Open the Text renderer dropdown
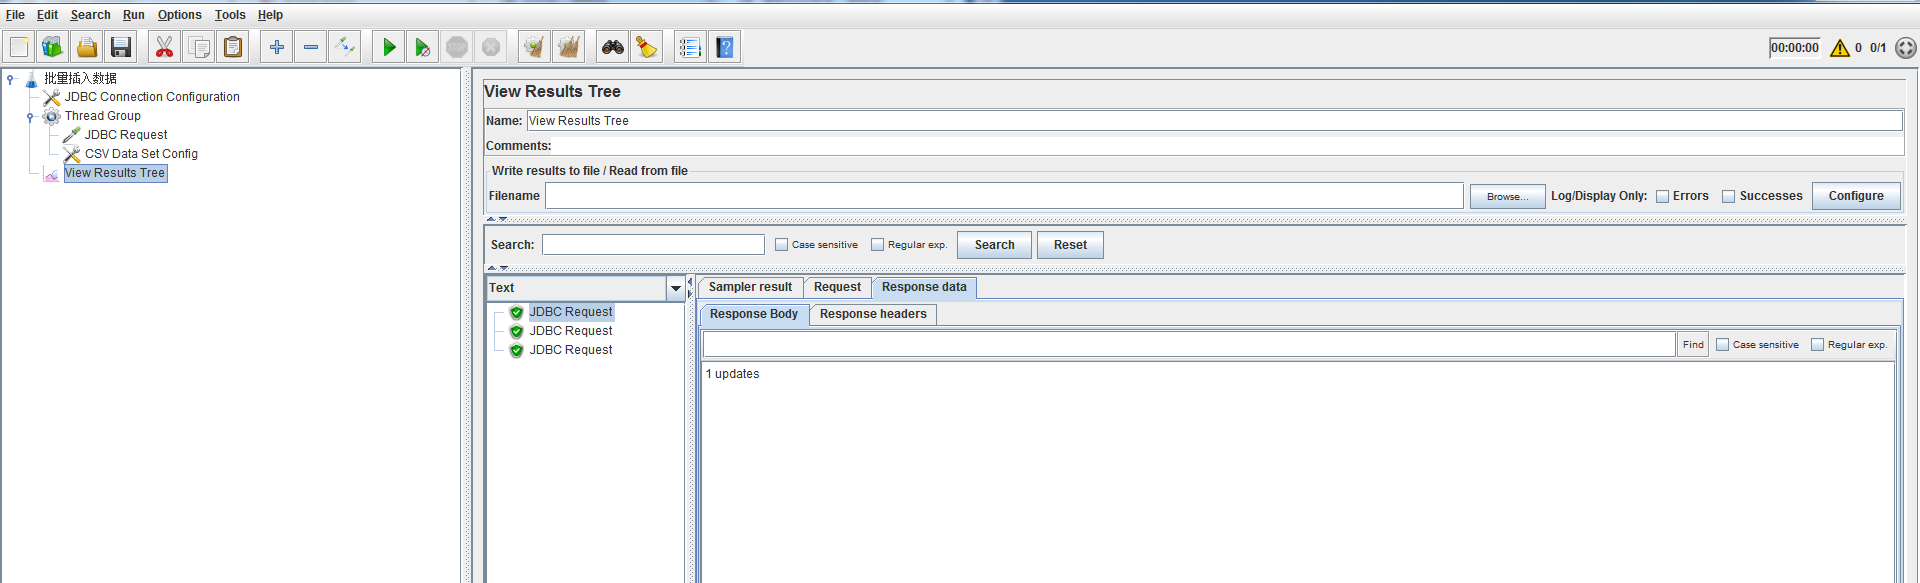The width and height of the screenshot is (1920, 583). [x=676, y=288]
